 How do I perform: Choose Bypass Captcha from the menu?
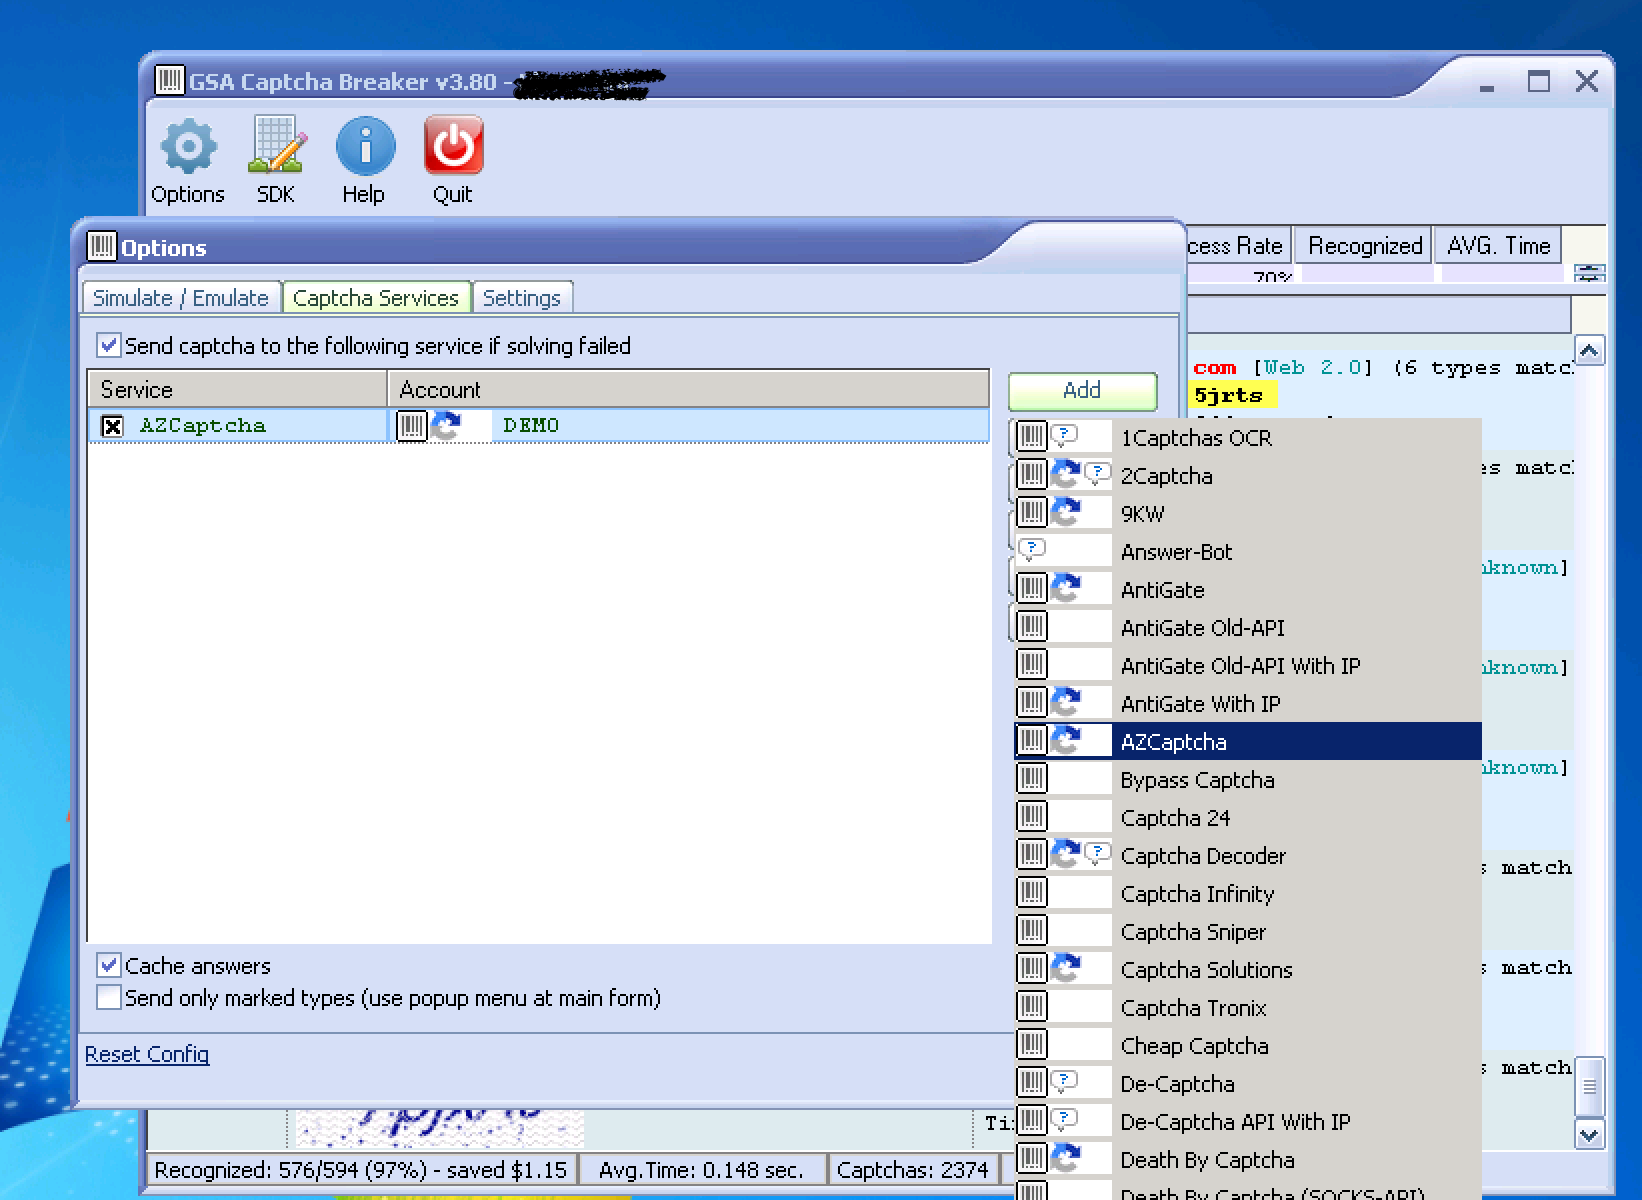click(1247, 779)
